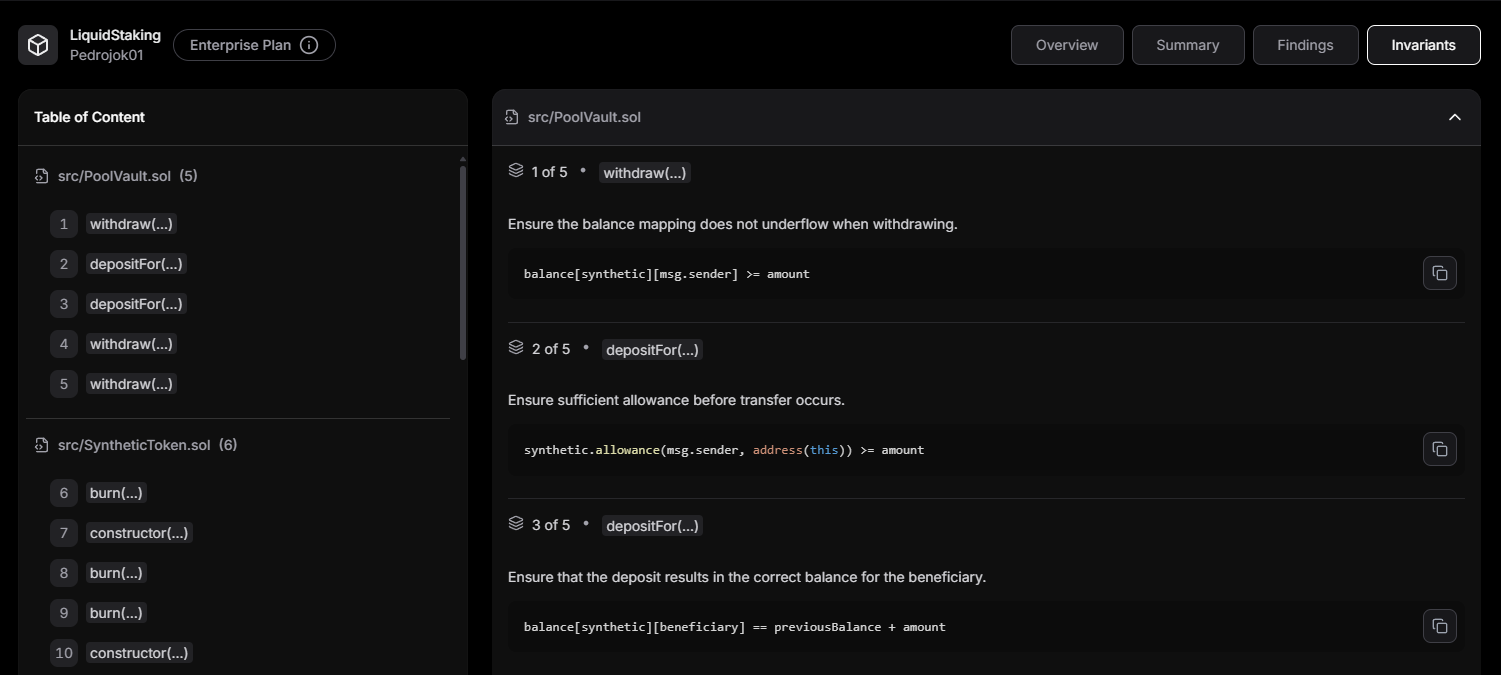
Task: Select item 9 burn(...) in table of content
Action: (x=116, y=613)
